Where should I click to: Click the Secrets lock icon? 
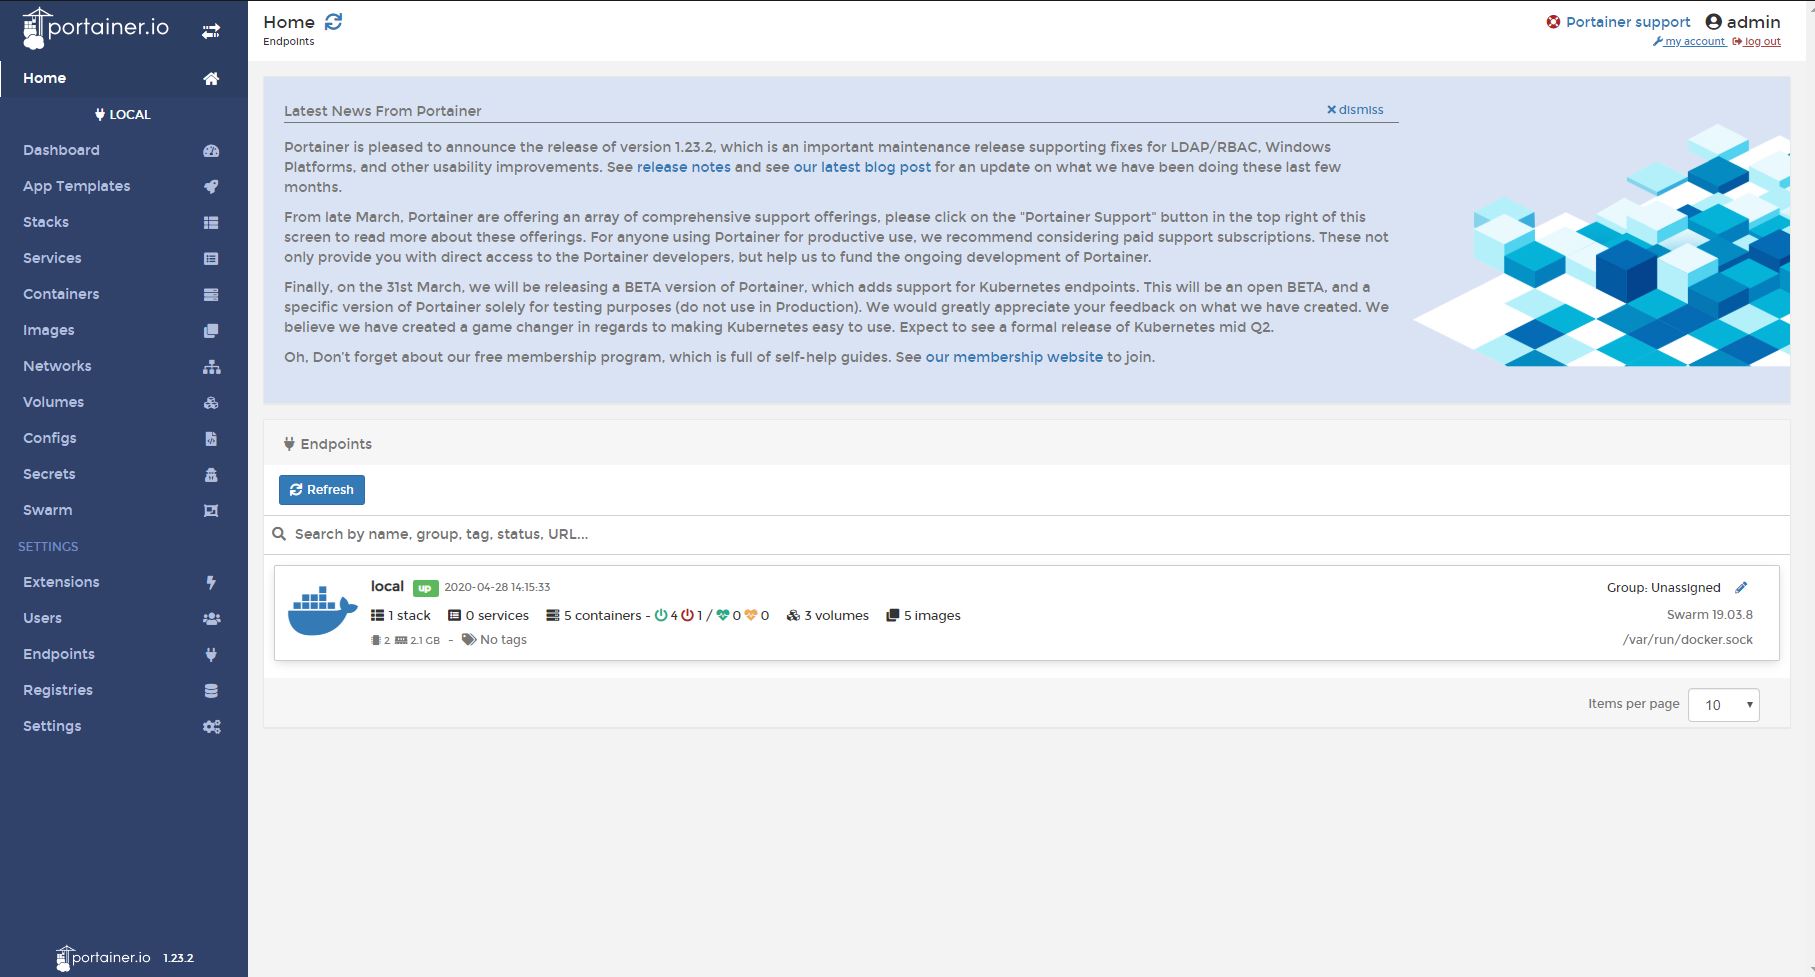[x=211, y=474]
